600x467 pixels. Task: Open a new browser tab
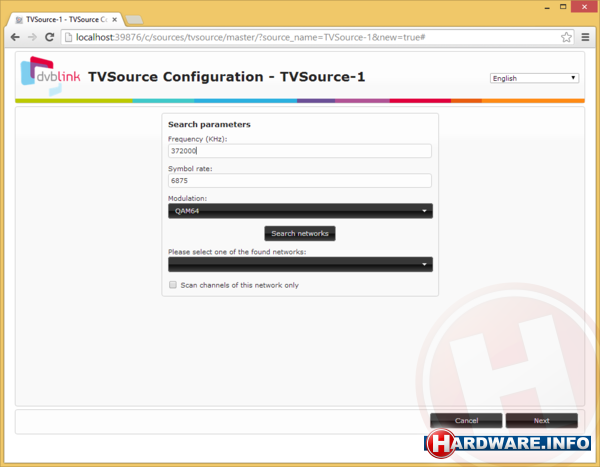point(134,20)
